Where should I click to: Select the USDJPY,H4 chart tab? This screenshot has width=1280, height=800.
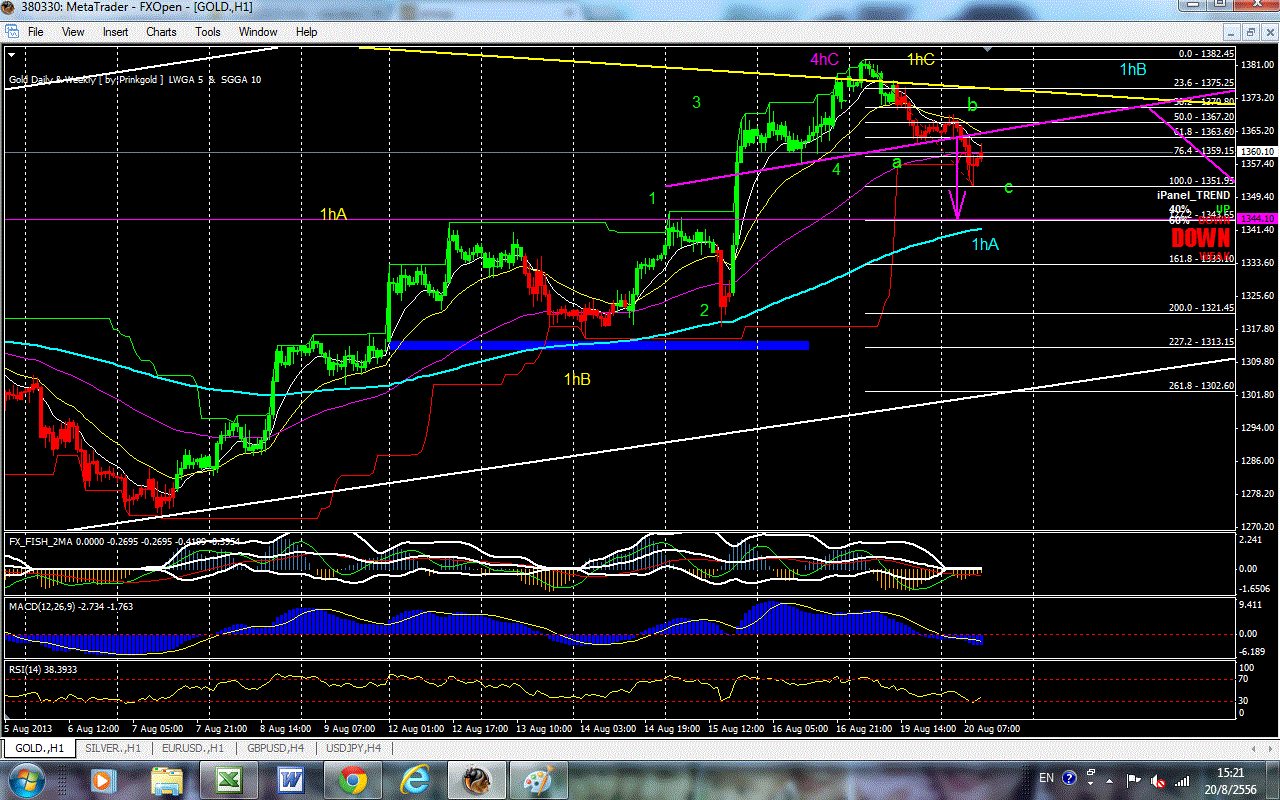[x=354, y=748]
